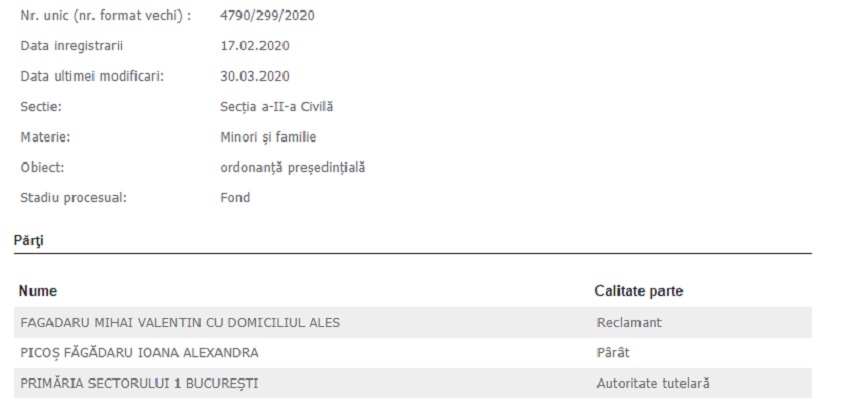Screen dimensions: 860x412
Task: Click the Pârât party role
Action: [612, 352]
